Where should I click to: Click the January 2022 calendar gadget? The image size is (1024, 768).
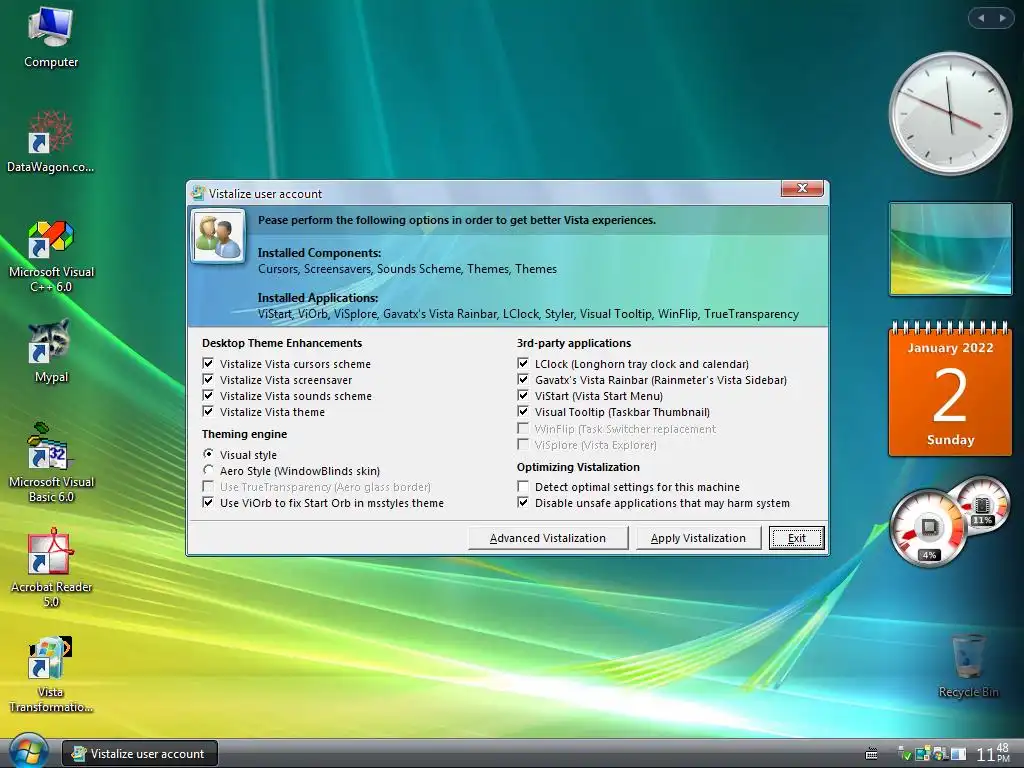950,388
